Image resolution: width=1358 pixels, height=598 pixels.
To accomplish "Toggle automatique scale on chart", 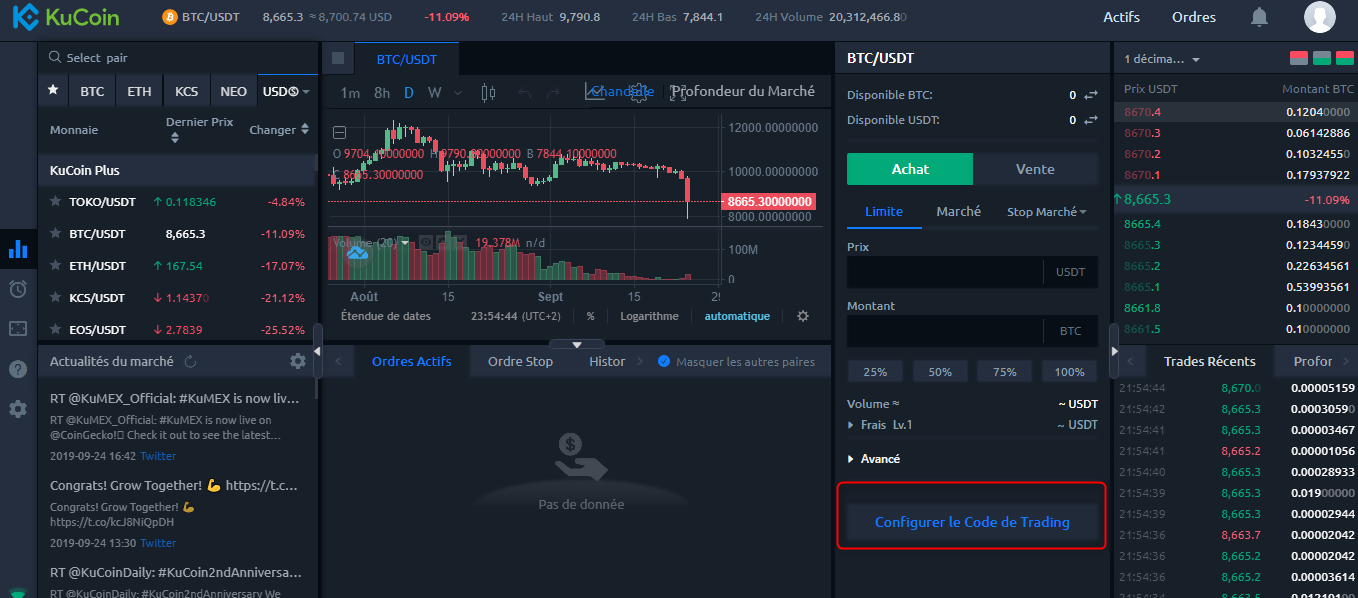I will 737,316.
